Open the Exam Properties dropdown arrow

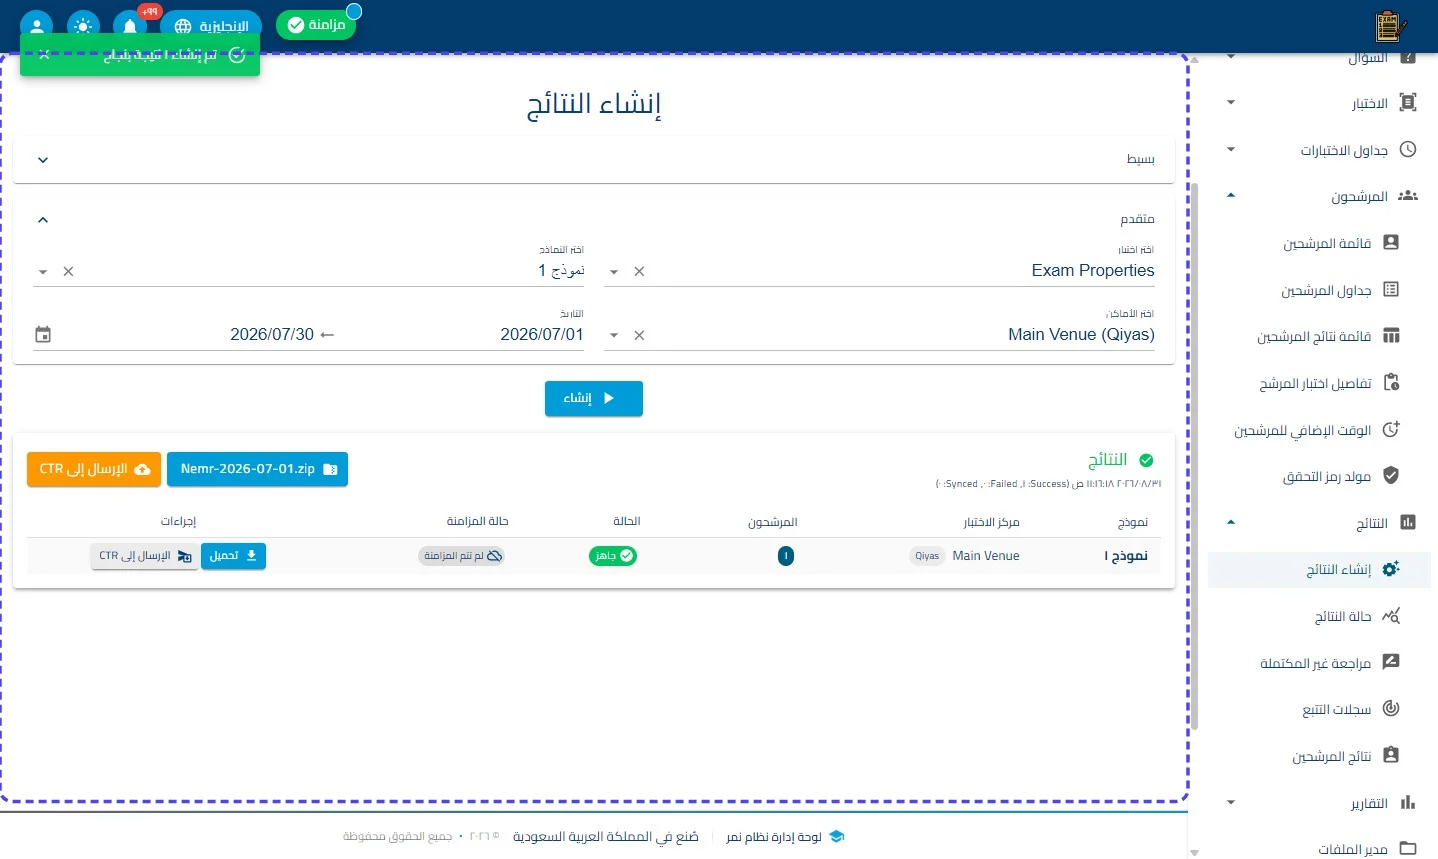614,272
